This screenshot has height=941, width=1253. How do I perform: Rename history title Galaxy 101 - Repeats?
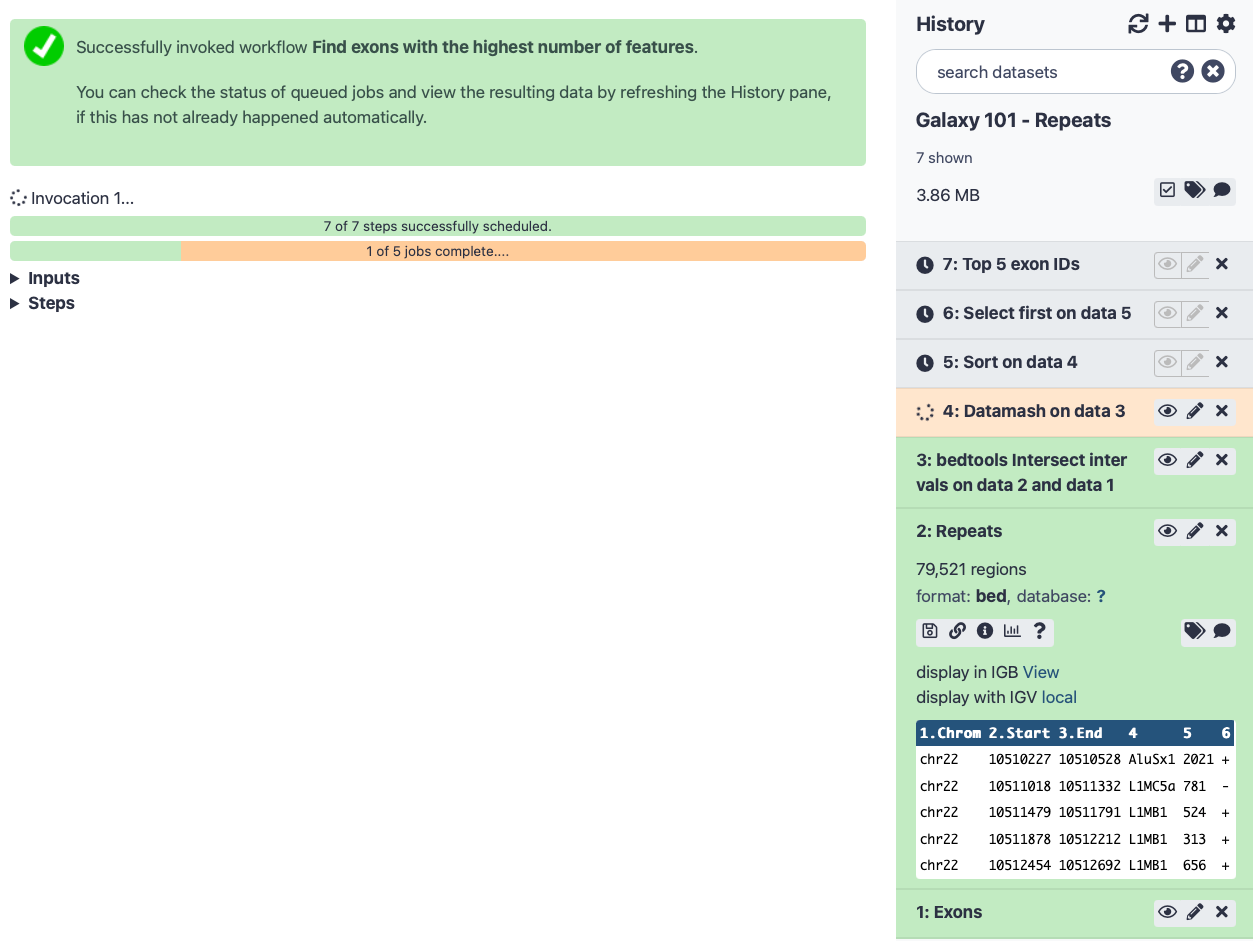1013,120
